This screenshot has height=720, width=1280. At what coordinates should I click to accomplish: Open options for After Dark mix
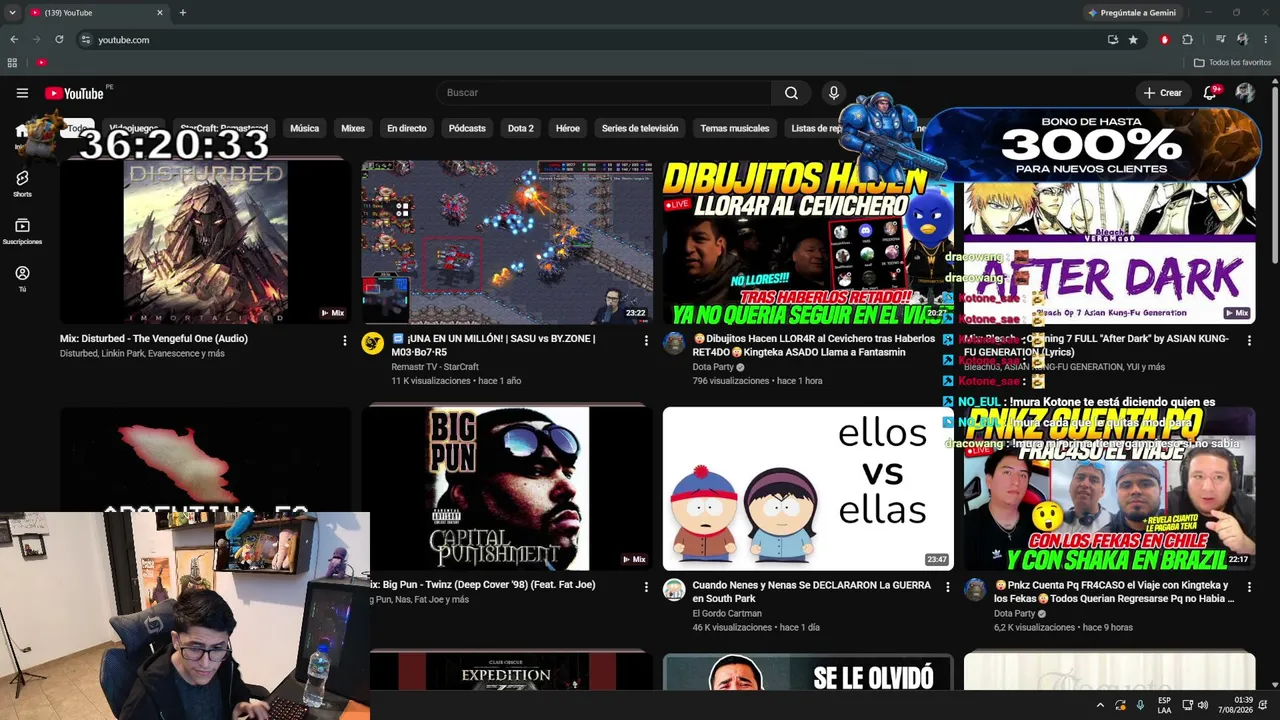(x=1249, y=340)
